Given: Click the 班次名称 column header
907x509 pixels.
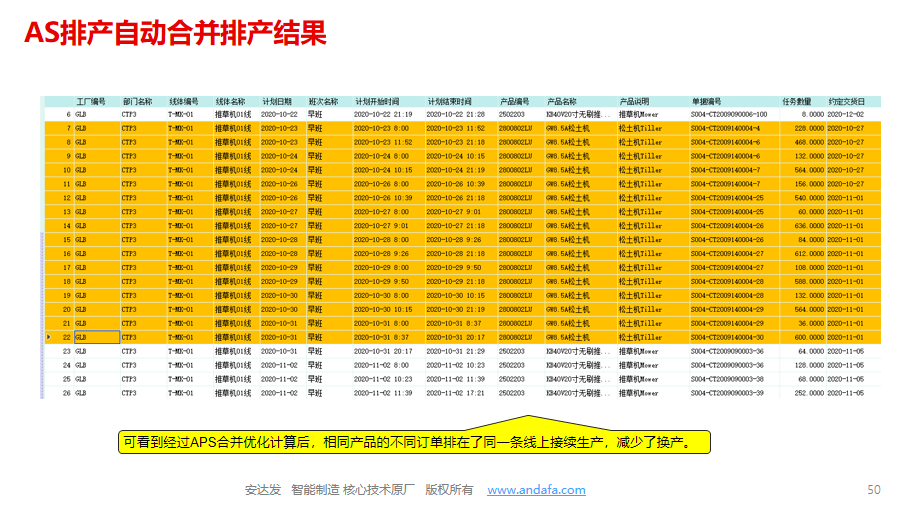Looking at the screenshot, I should coord(323,101).
